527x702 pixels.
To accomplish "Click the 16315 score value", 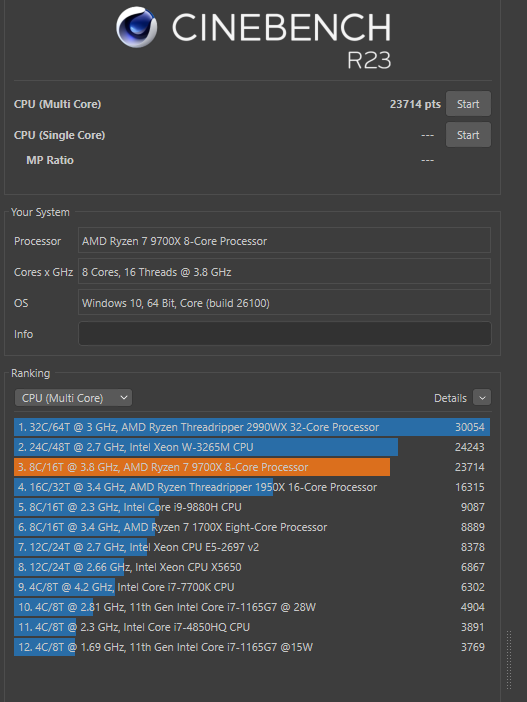I will coord(470,487).
